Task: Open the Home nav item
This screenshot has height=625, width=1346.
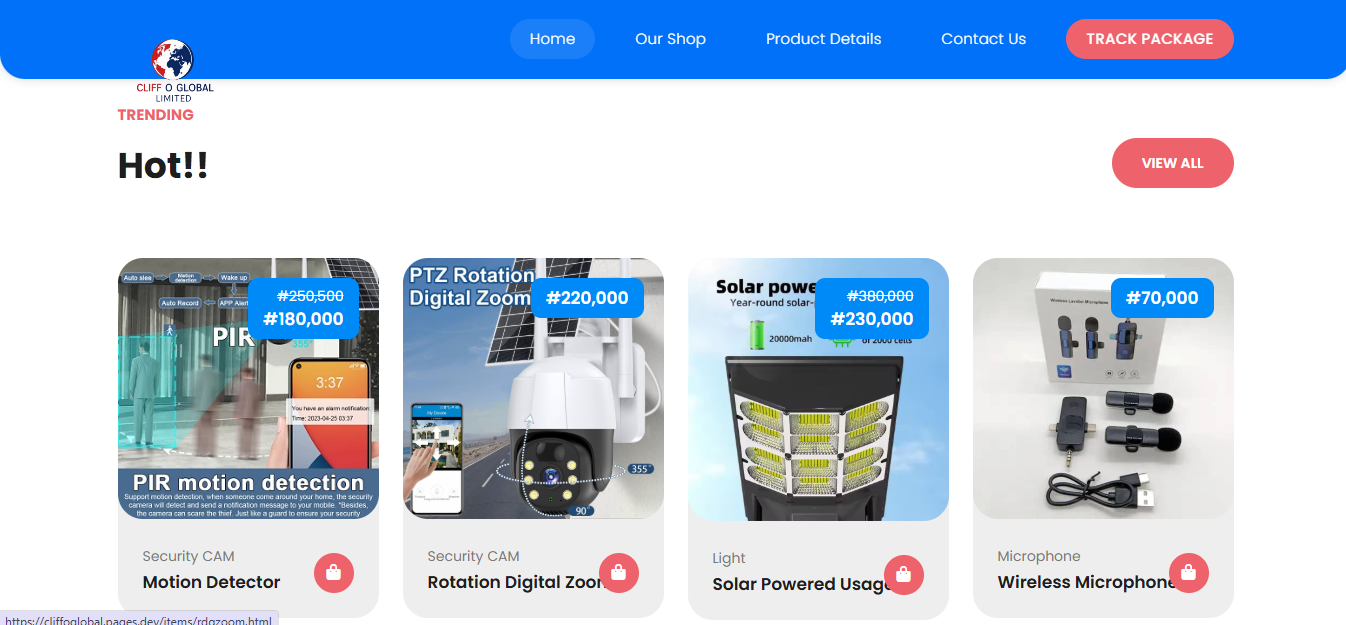Action: (552, 39)
